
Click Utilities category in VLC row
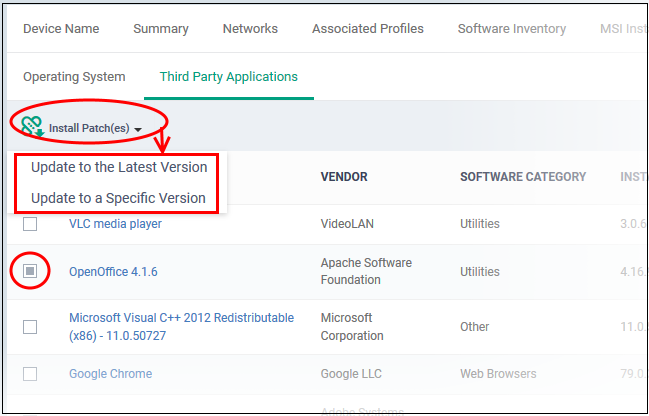point(480,224)
